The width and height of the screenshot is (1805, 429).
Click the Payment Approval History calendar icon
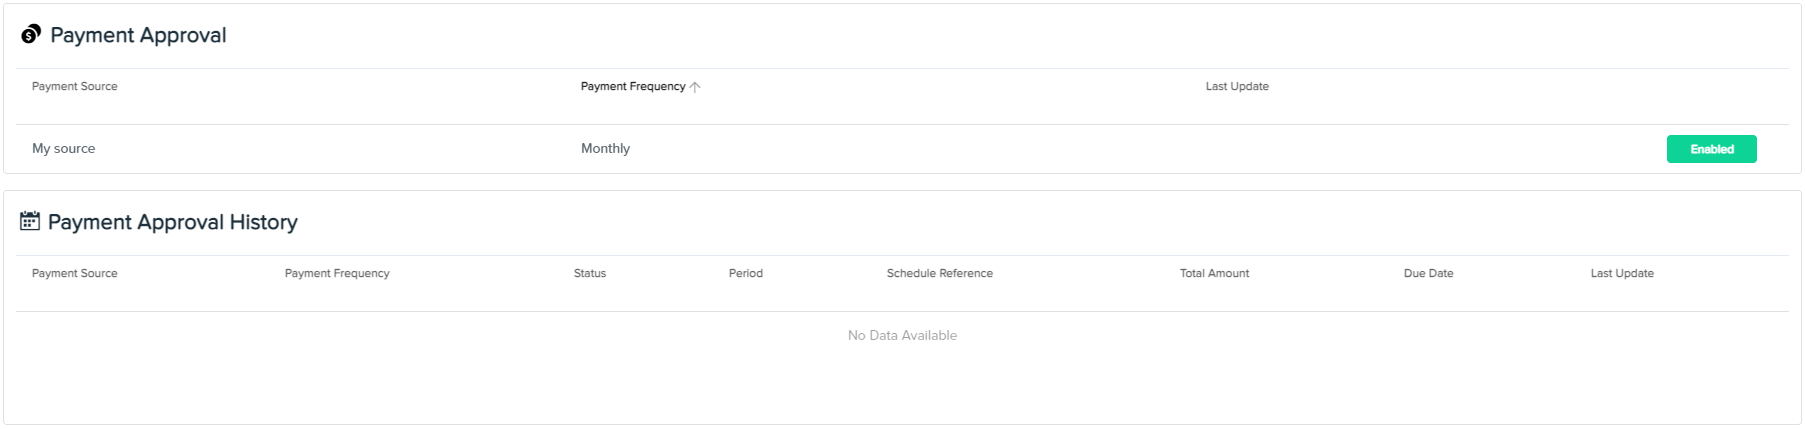(30, 221)
